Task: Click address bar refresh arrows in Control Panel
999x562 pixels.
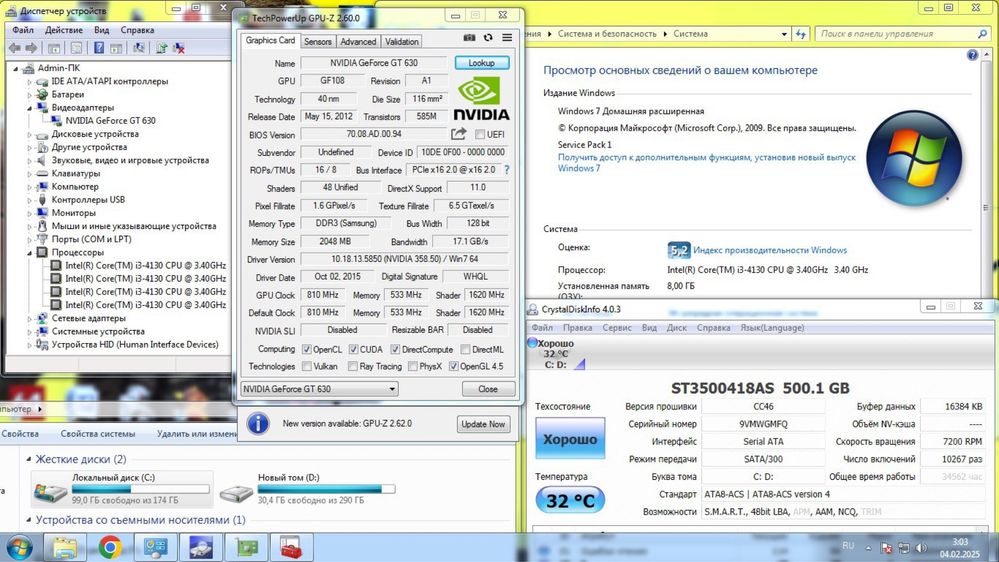Action: (x=801, y=34)
